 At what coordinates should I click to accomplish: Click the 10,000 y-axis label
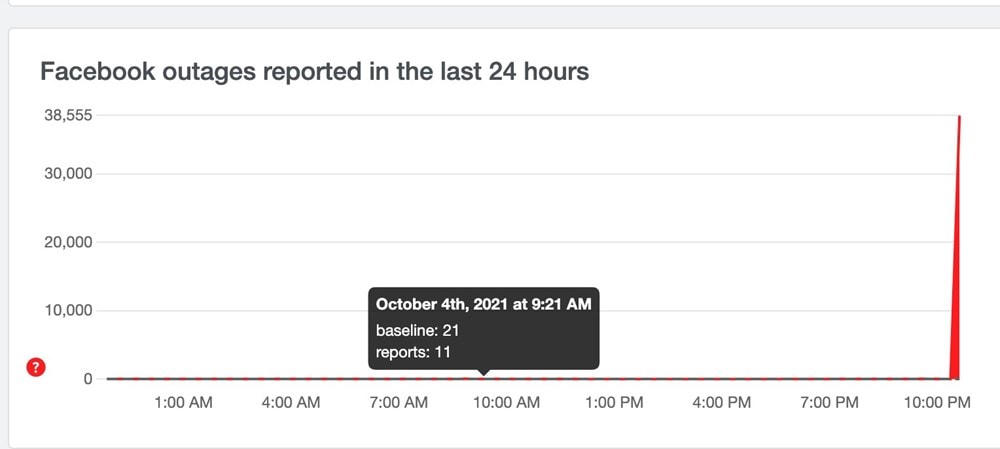[x=66, y=310]
